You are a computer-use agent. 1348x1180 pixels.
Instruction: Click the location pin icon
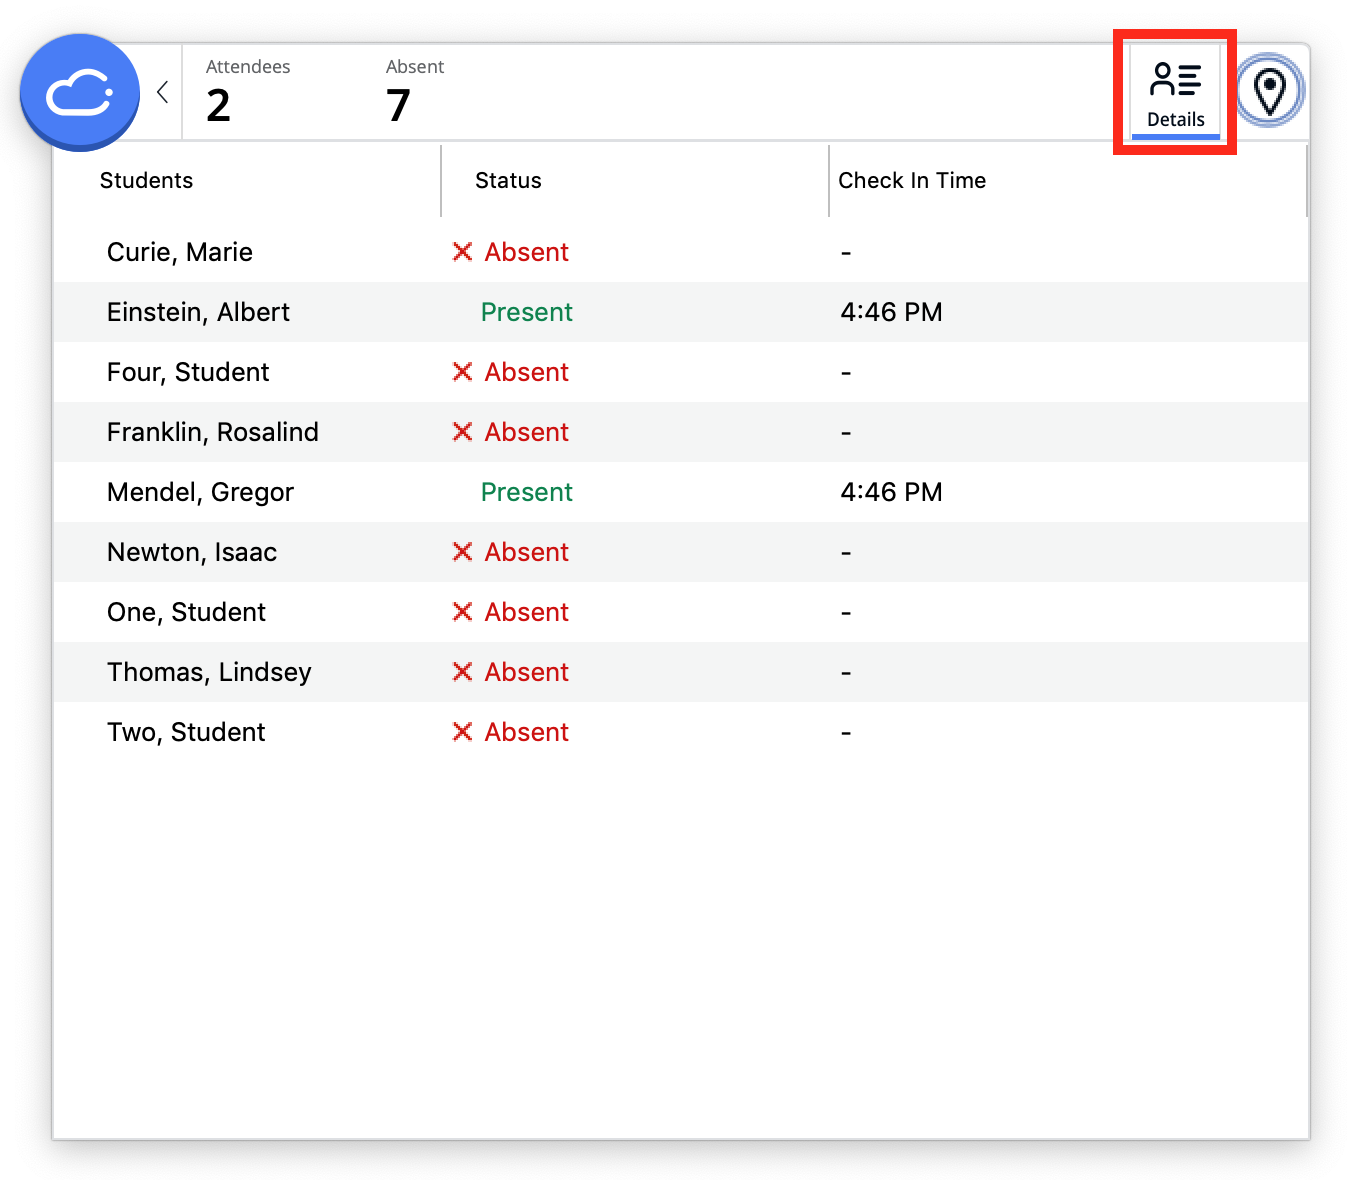[1270, 90]
